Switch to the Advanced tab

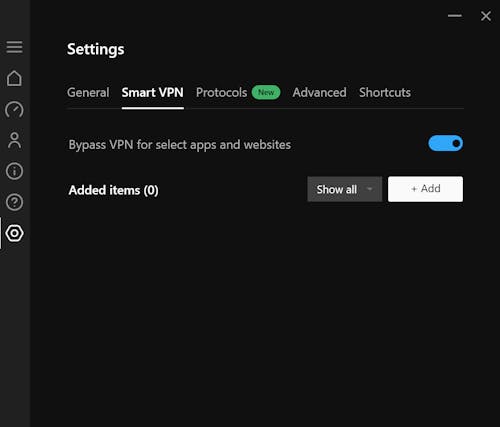coord(319,92)
